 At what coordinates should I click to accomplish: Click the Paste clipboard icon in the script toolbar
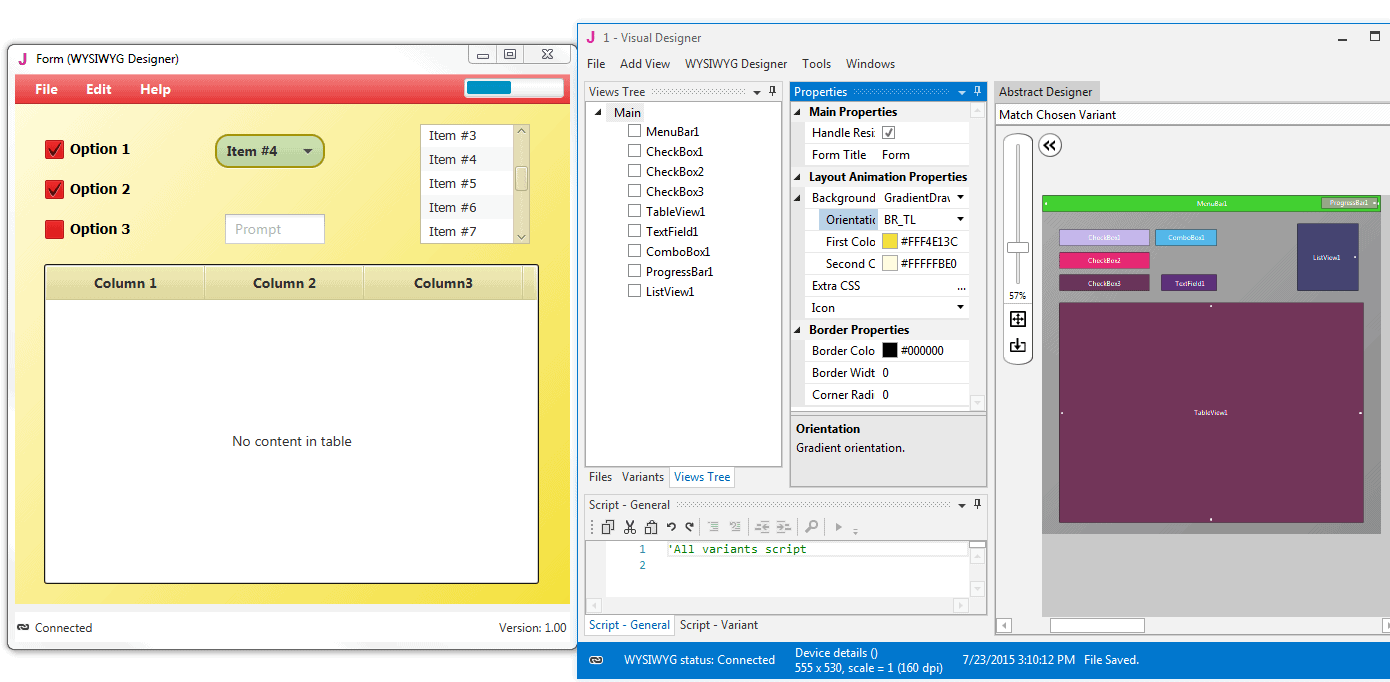point(651,527)
